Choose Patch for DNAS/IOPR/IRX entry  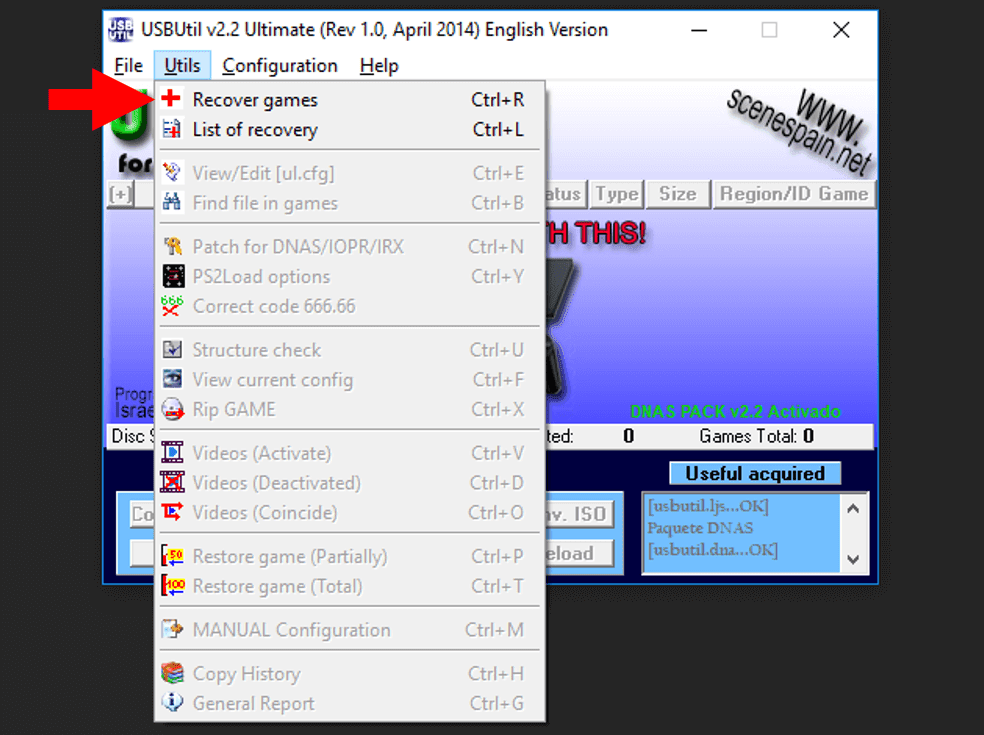point(350,247)
